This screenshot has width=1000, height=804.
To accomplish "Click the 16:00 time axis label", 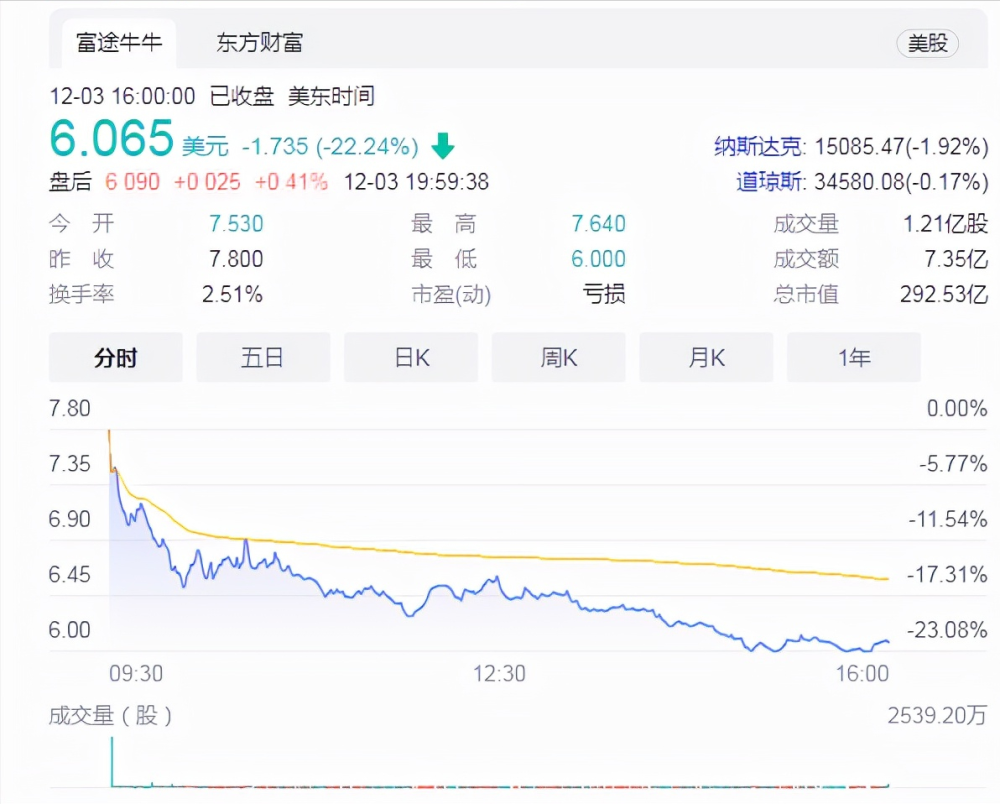I will (x=862, y=673).
